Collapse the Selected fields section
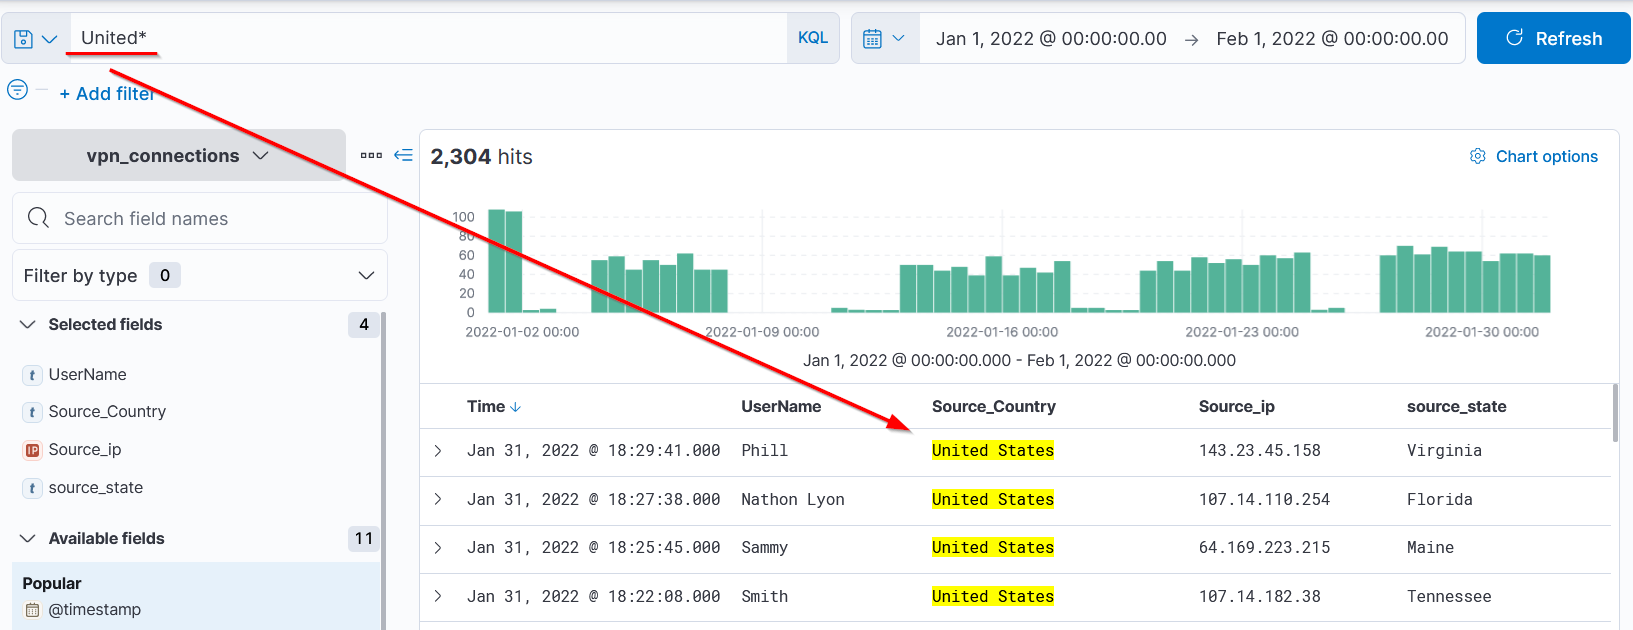 point(28,324)
